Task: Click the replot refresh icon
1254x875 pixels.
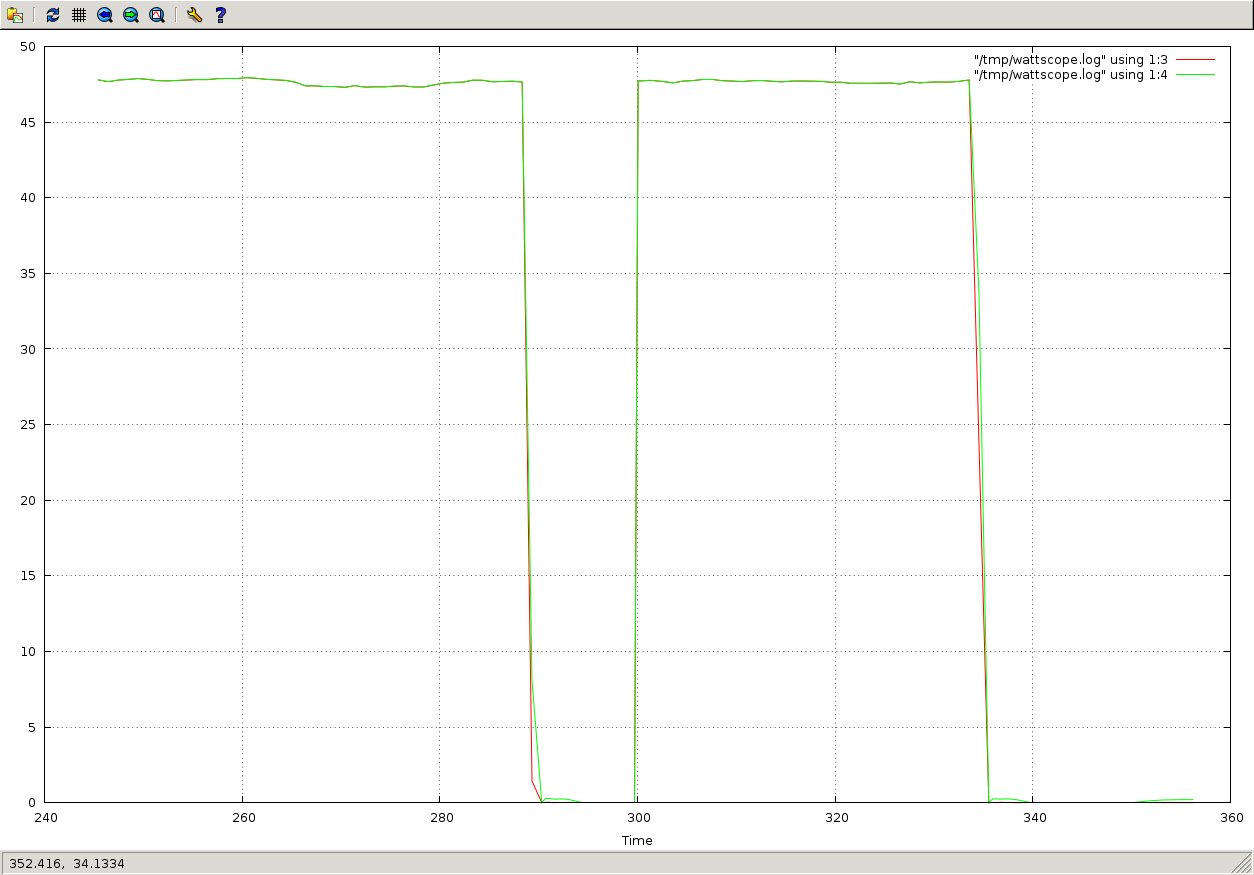Action: pos(53,15)
